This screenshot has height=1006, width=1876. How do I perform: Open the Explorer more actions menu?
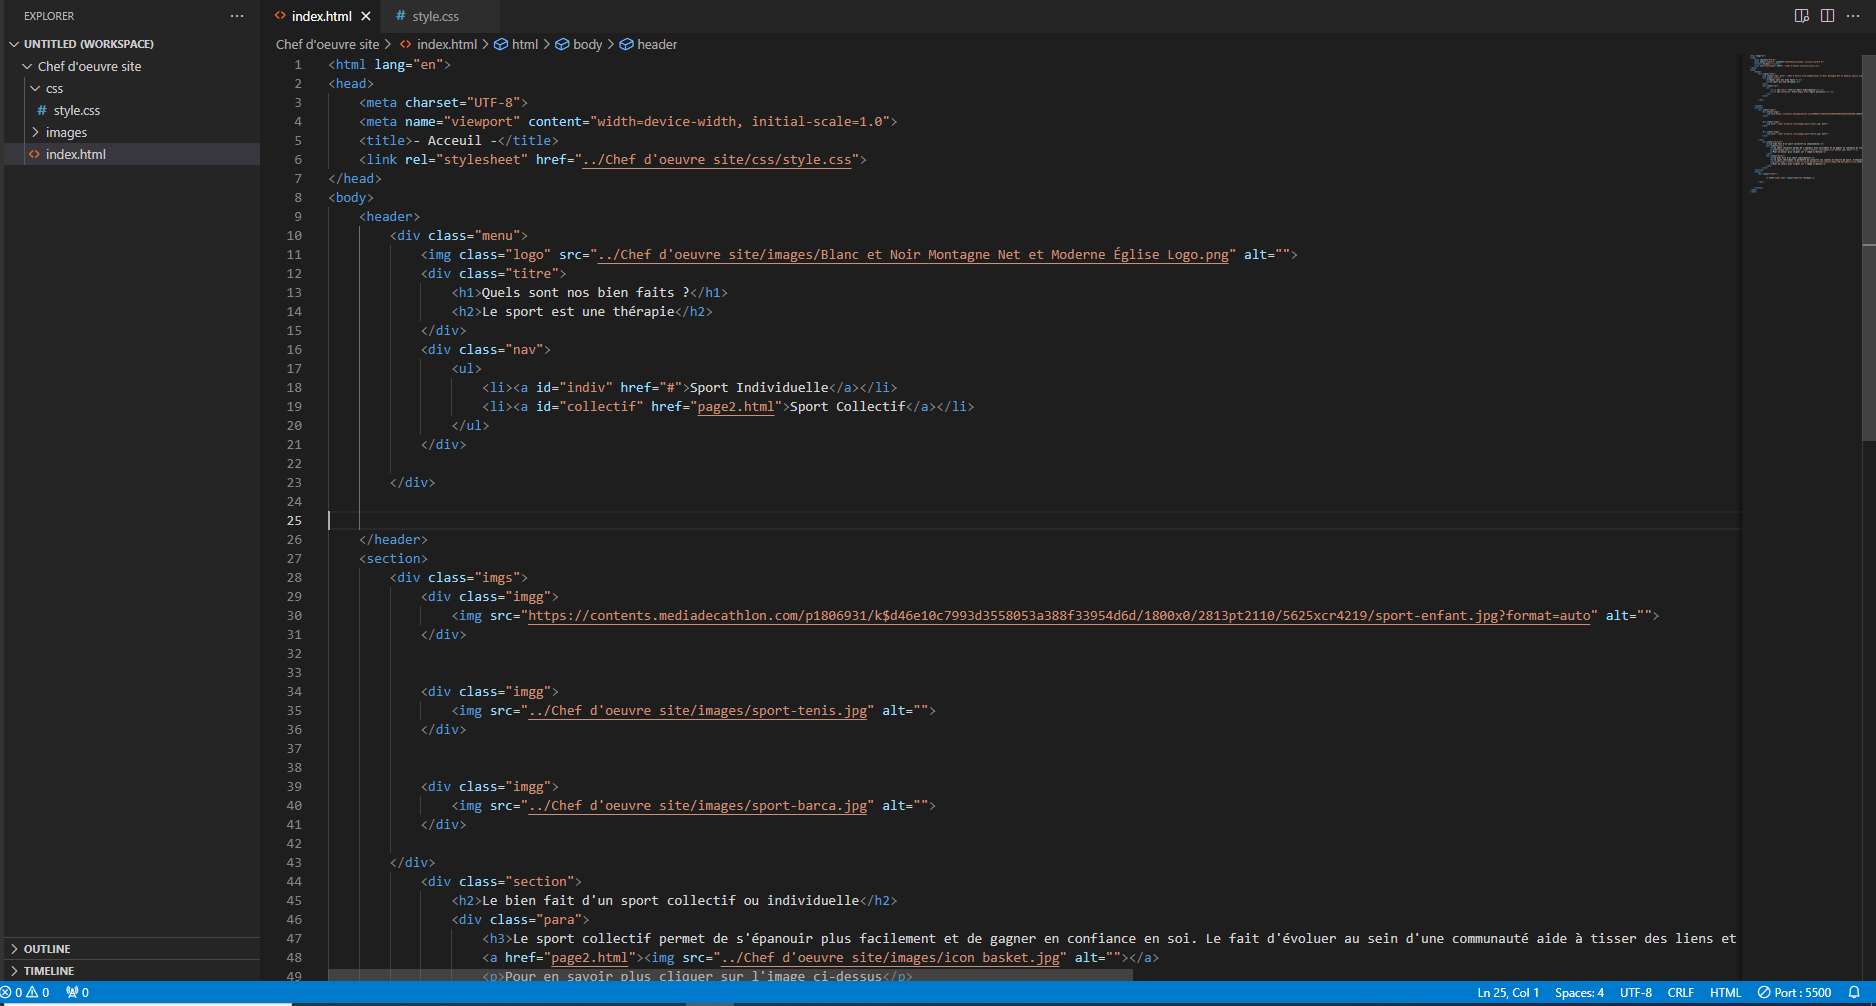click(x=236, y=16)
